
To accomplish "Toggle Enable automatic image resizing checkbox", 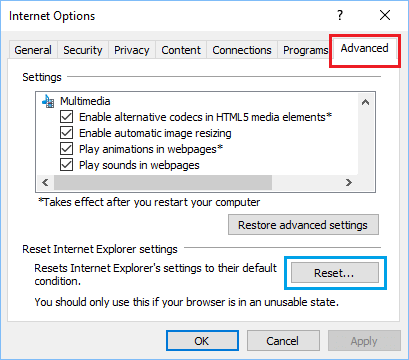I will (66, 133).
